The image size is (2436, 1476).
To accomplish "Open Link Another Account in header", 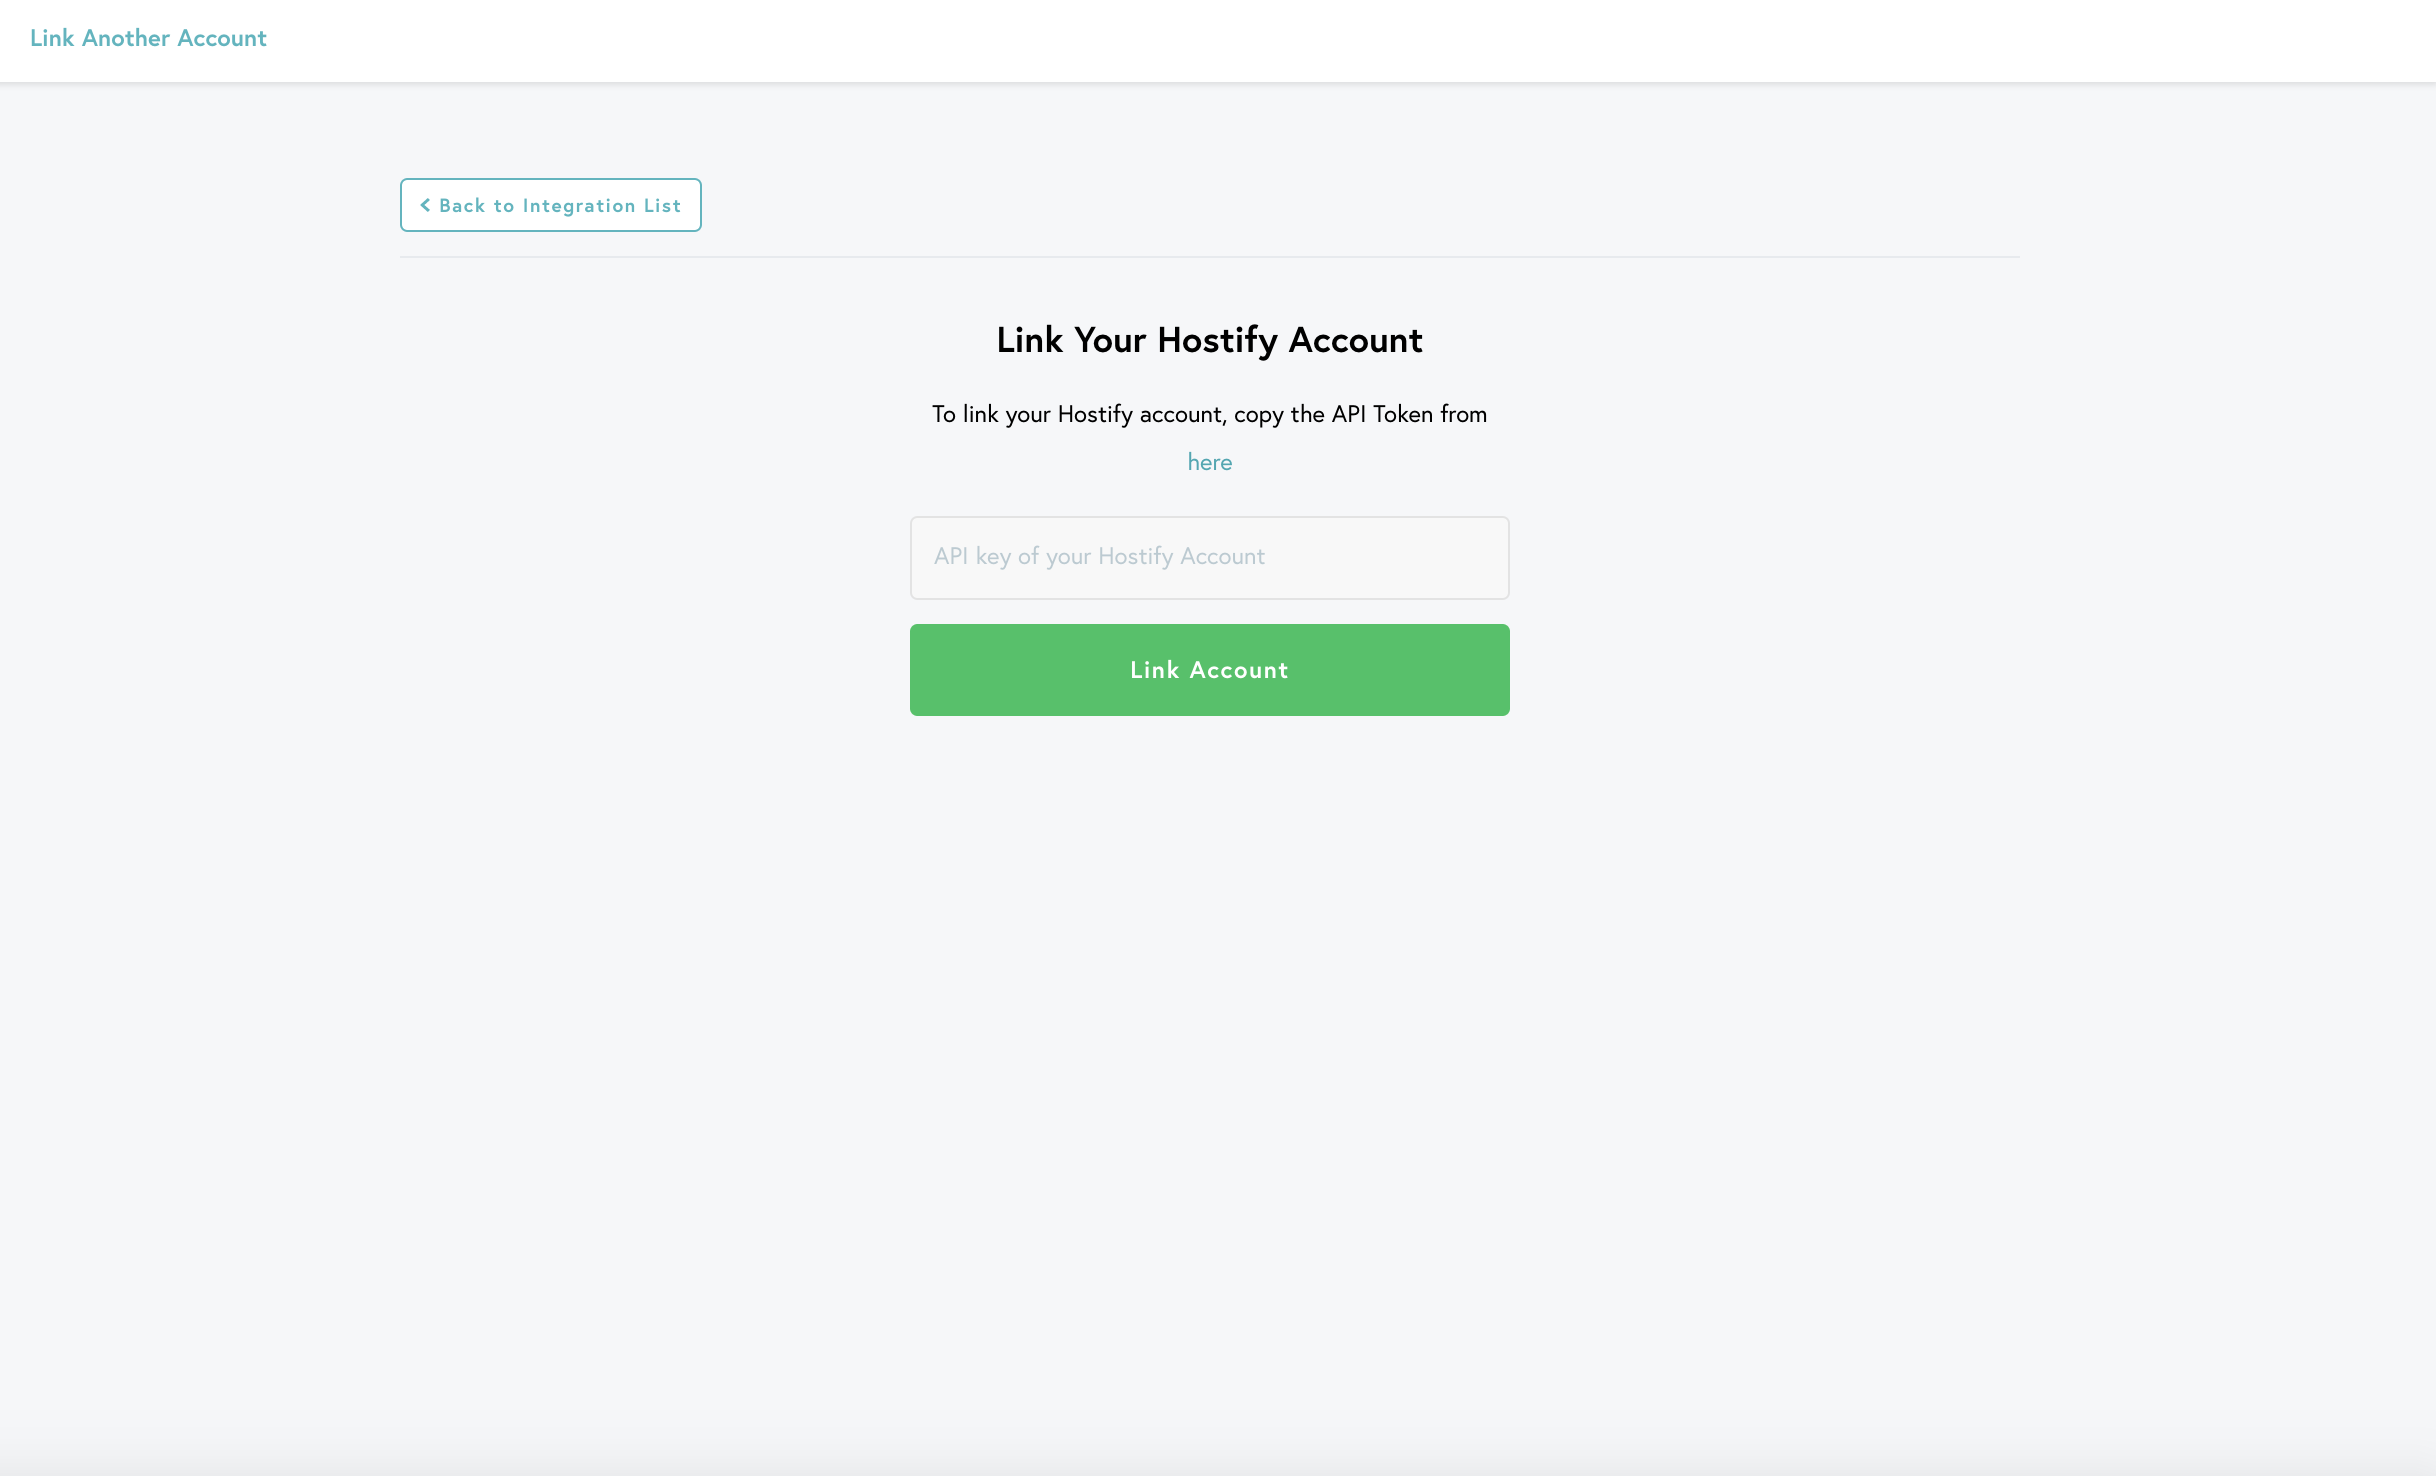I will click(148, 38).
